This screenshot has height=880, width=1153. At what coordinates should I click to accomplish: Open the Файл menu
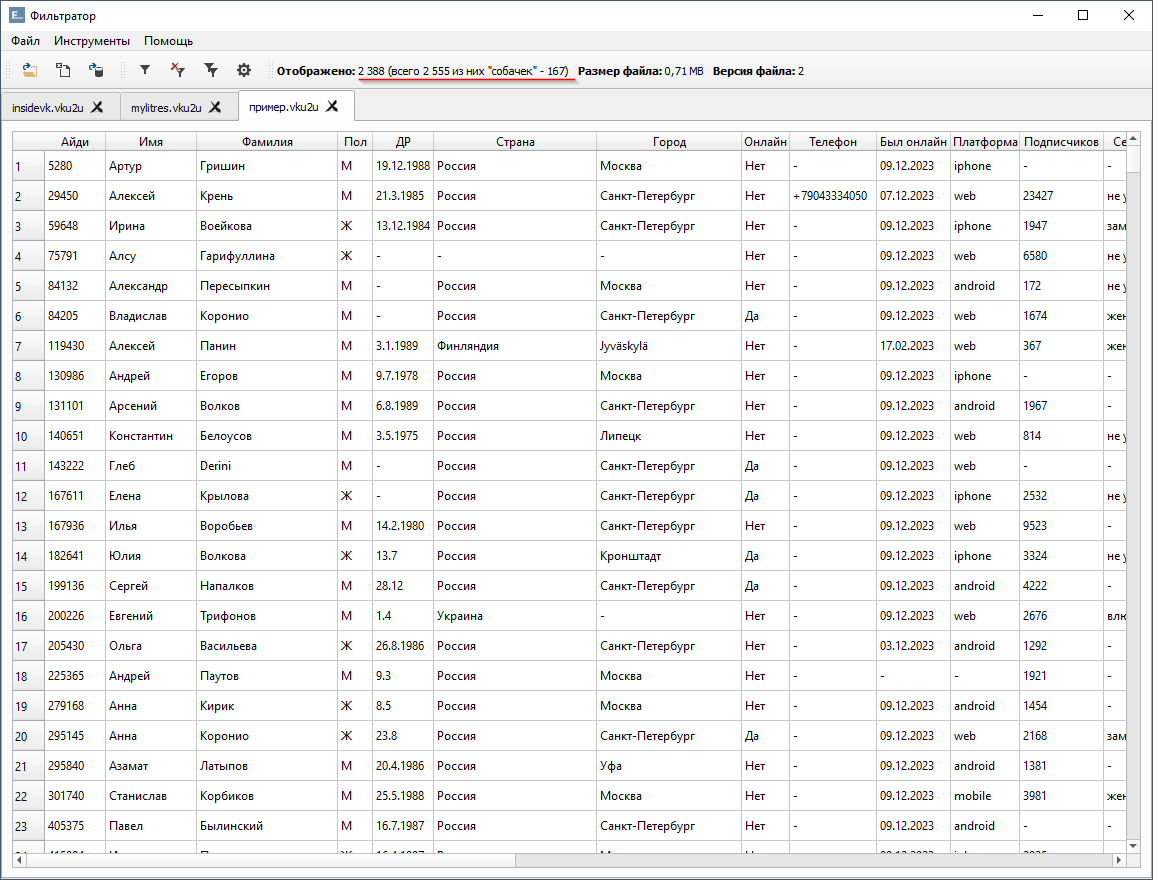(x=26, y=41)
